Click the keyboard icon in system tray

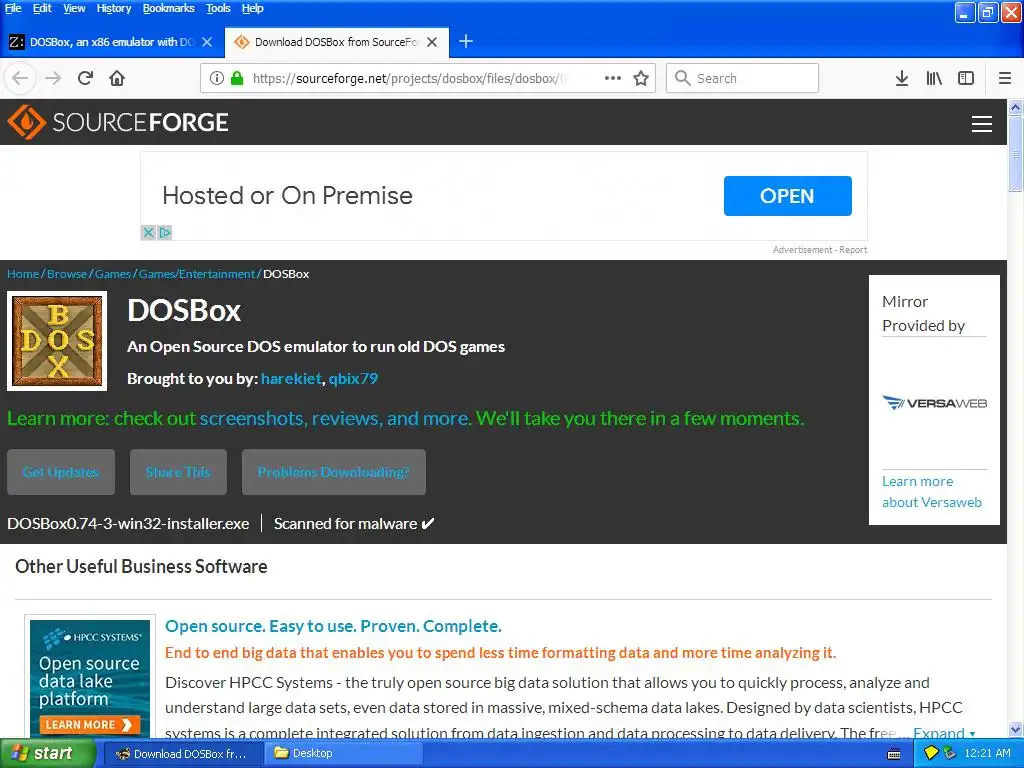894,754
